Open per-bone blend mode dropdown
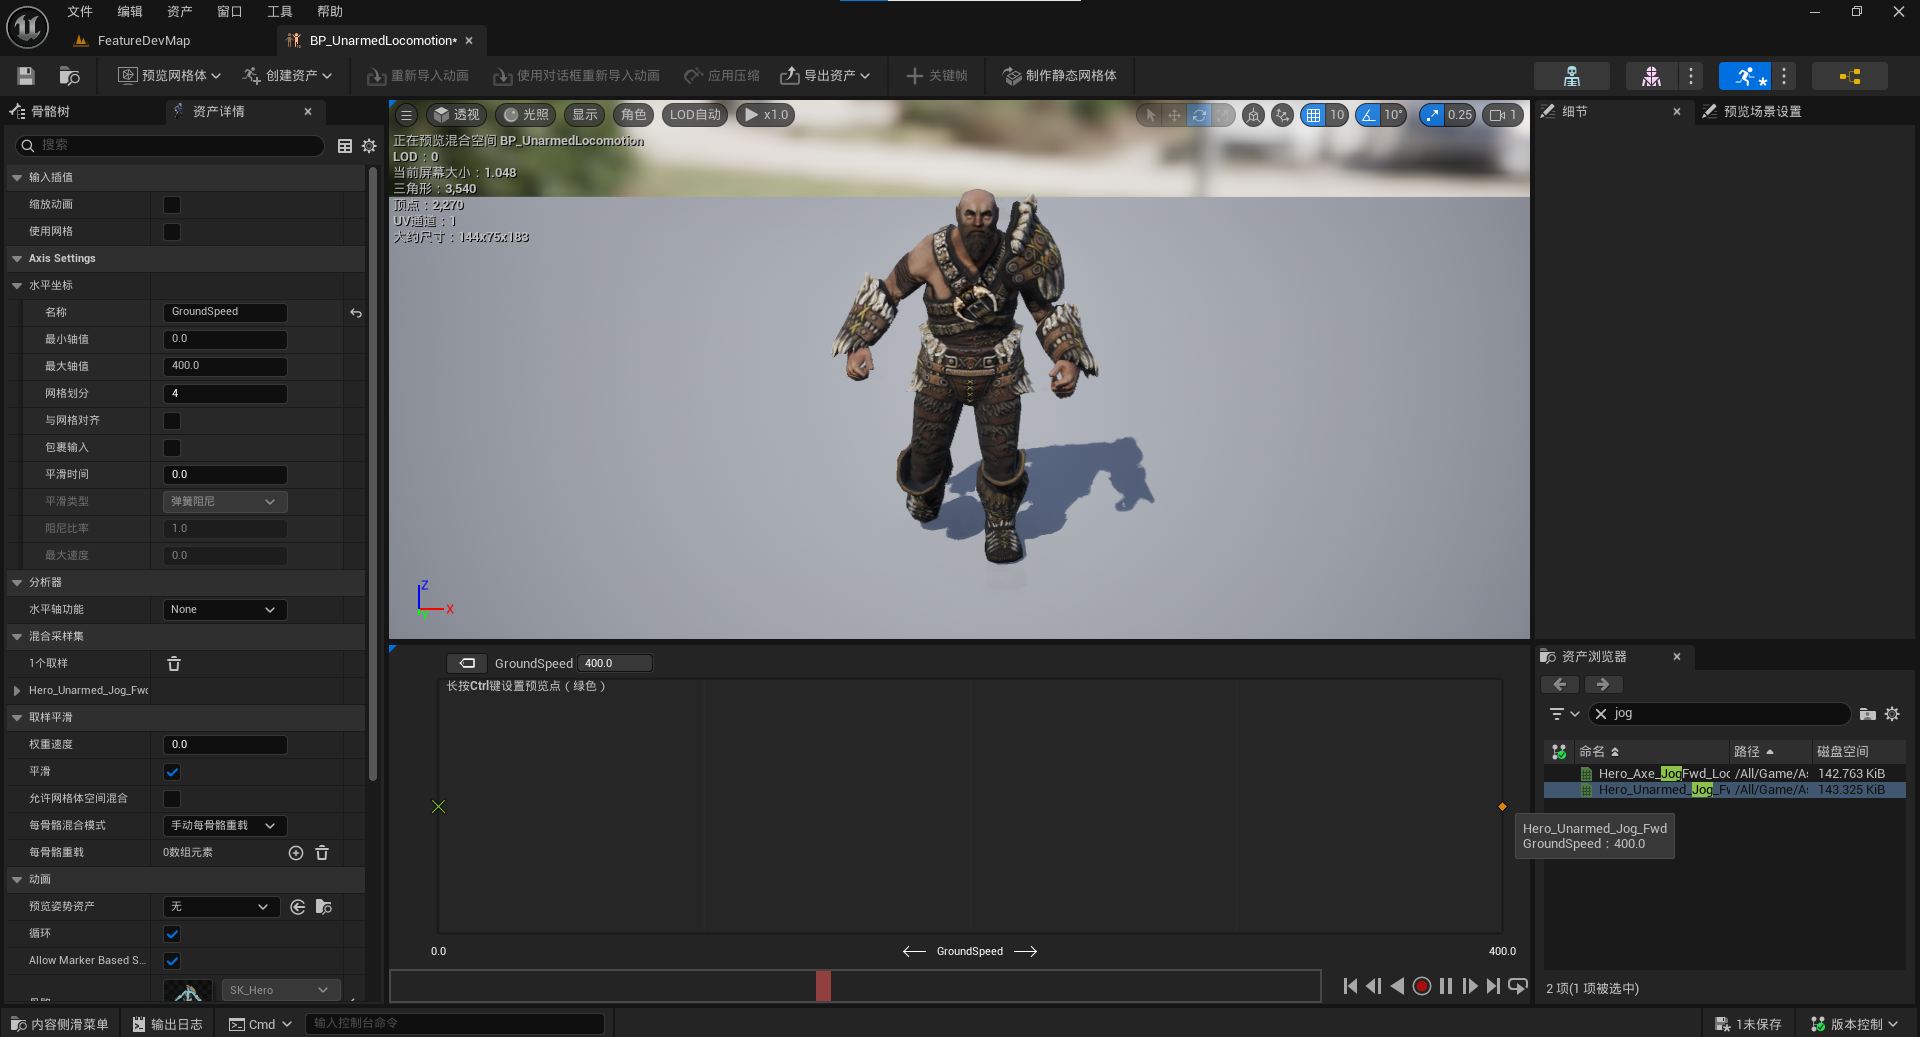The width and height of the screenshot is (1920, 1037). pyautogui.click(x=225, y=826)
